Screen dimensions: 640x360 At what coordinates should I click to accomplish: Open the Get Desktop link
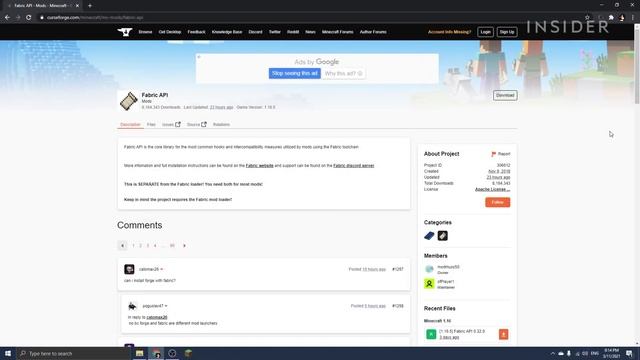pyautogui.click(x=170, y=32)
